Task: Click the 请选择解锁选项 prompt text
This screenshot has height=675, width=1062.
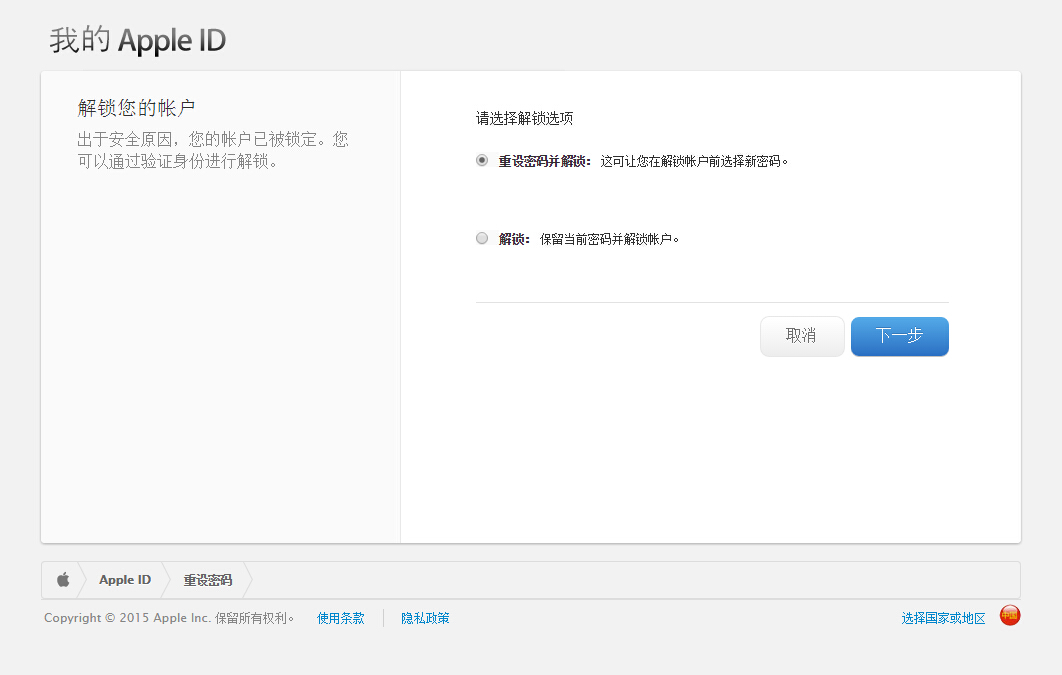Action: coord(524,118)
